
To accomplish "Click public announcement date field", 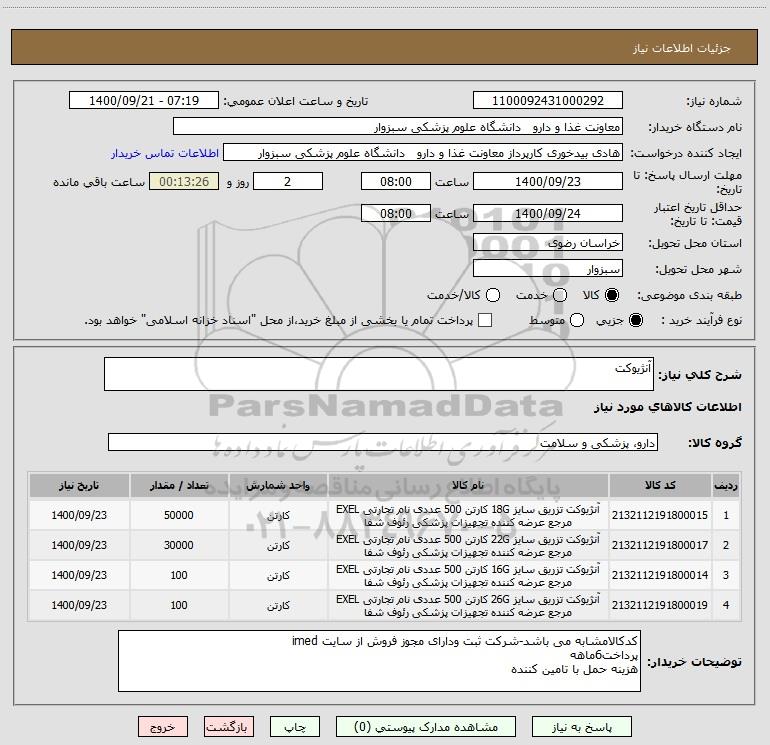I will (x=144, y=101).
